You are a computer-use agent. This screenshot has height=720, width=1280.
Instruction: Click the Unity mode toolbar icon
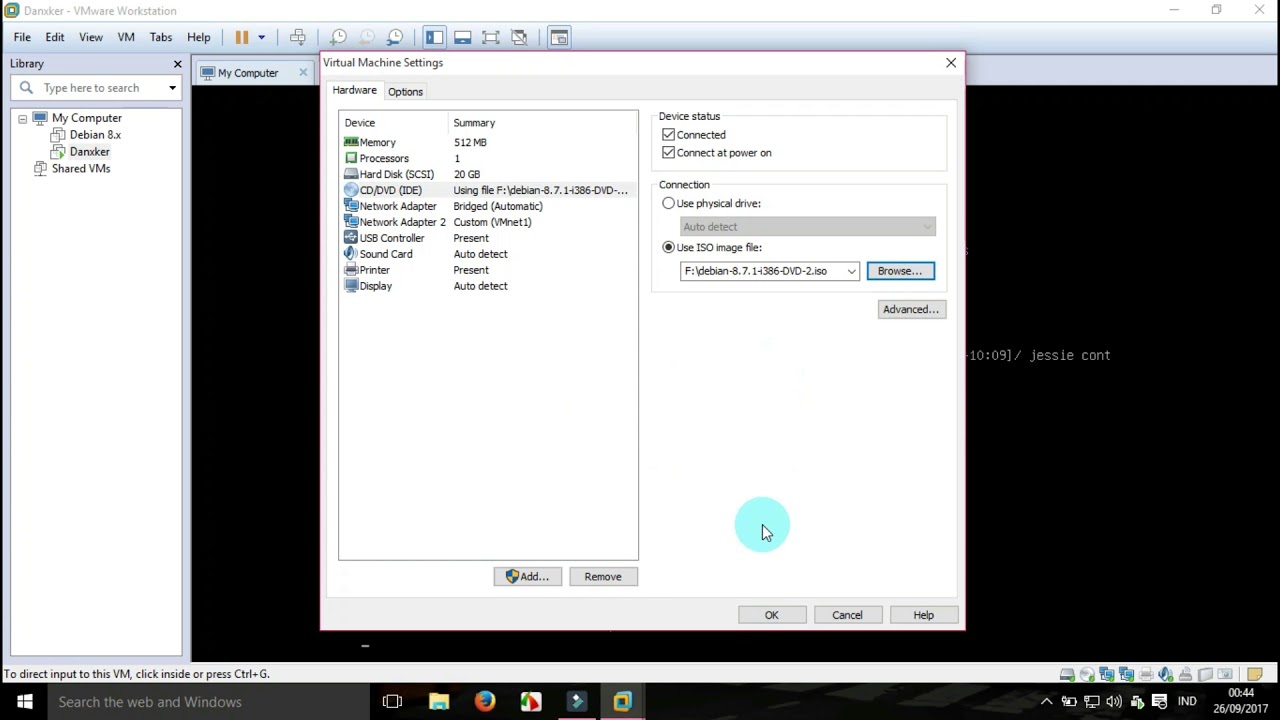click(x=519, y=37)
